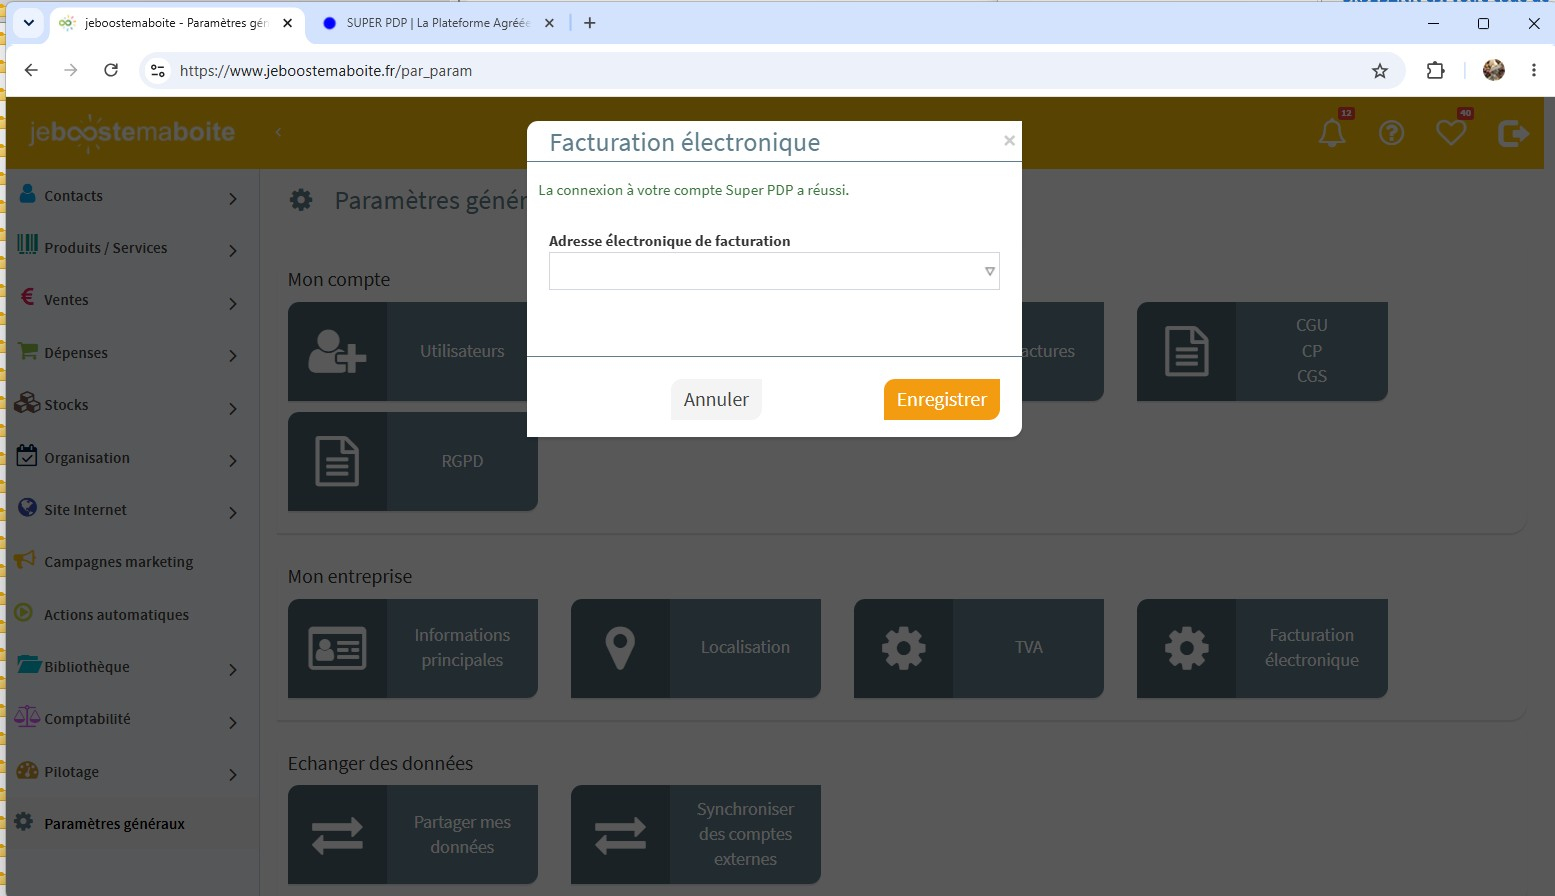Click the Comptabilité scales icon
Screen dimensions: 1555x896
27,716
